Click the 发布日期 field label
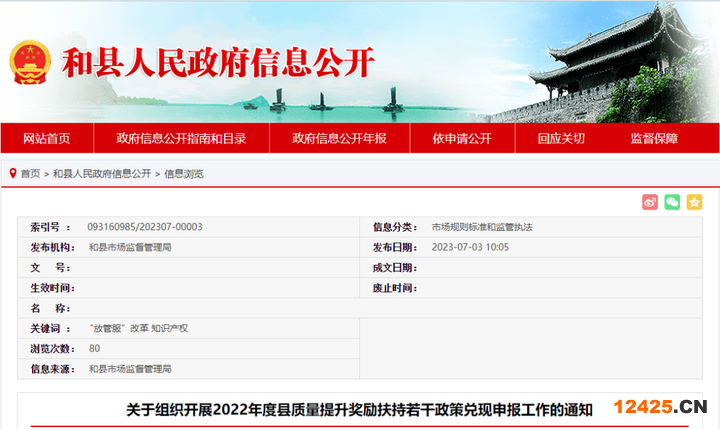The width and height of the screenshot is (720, 429). [x=394, y=247]
